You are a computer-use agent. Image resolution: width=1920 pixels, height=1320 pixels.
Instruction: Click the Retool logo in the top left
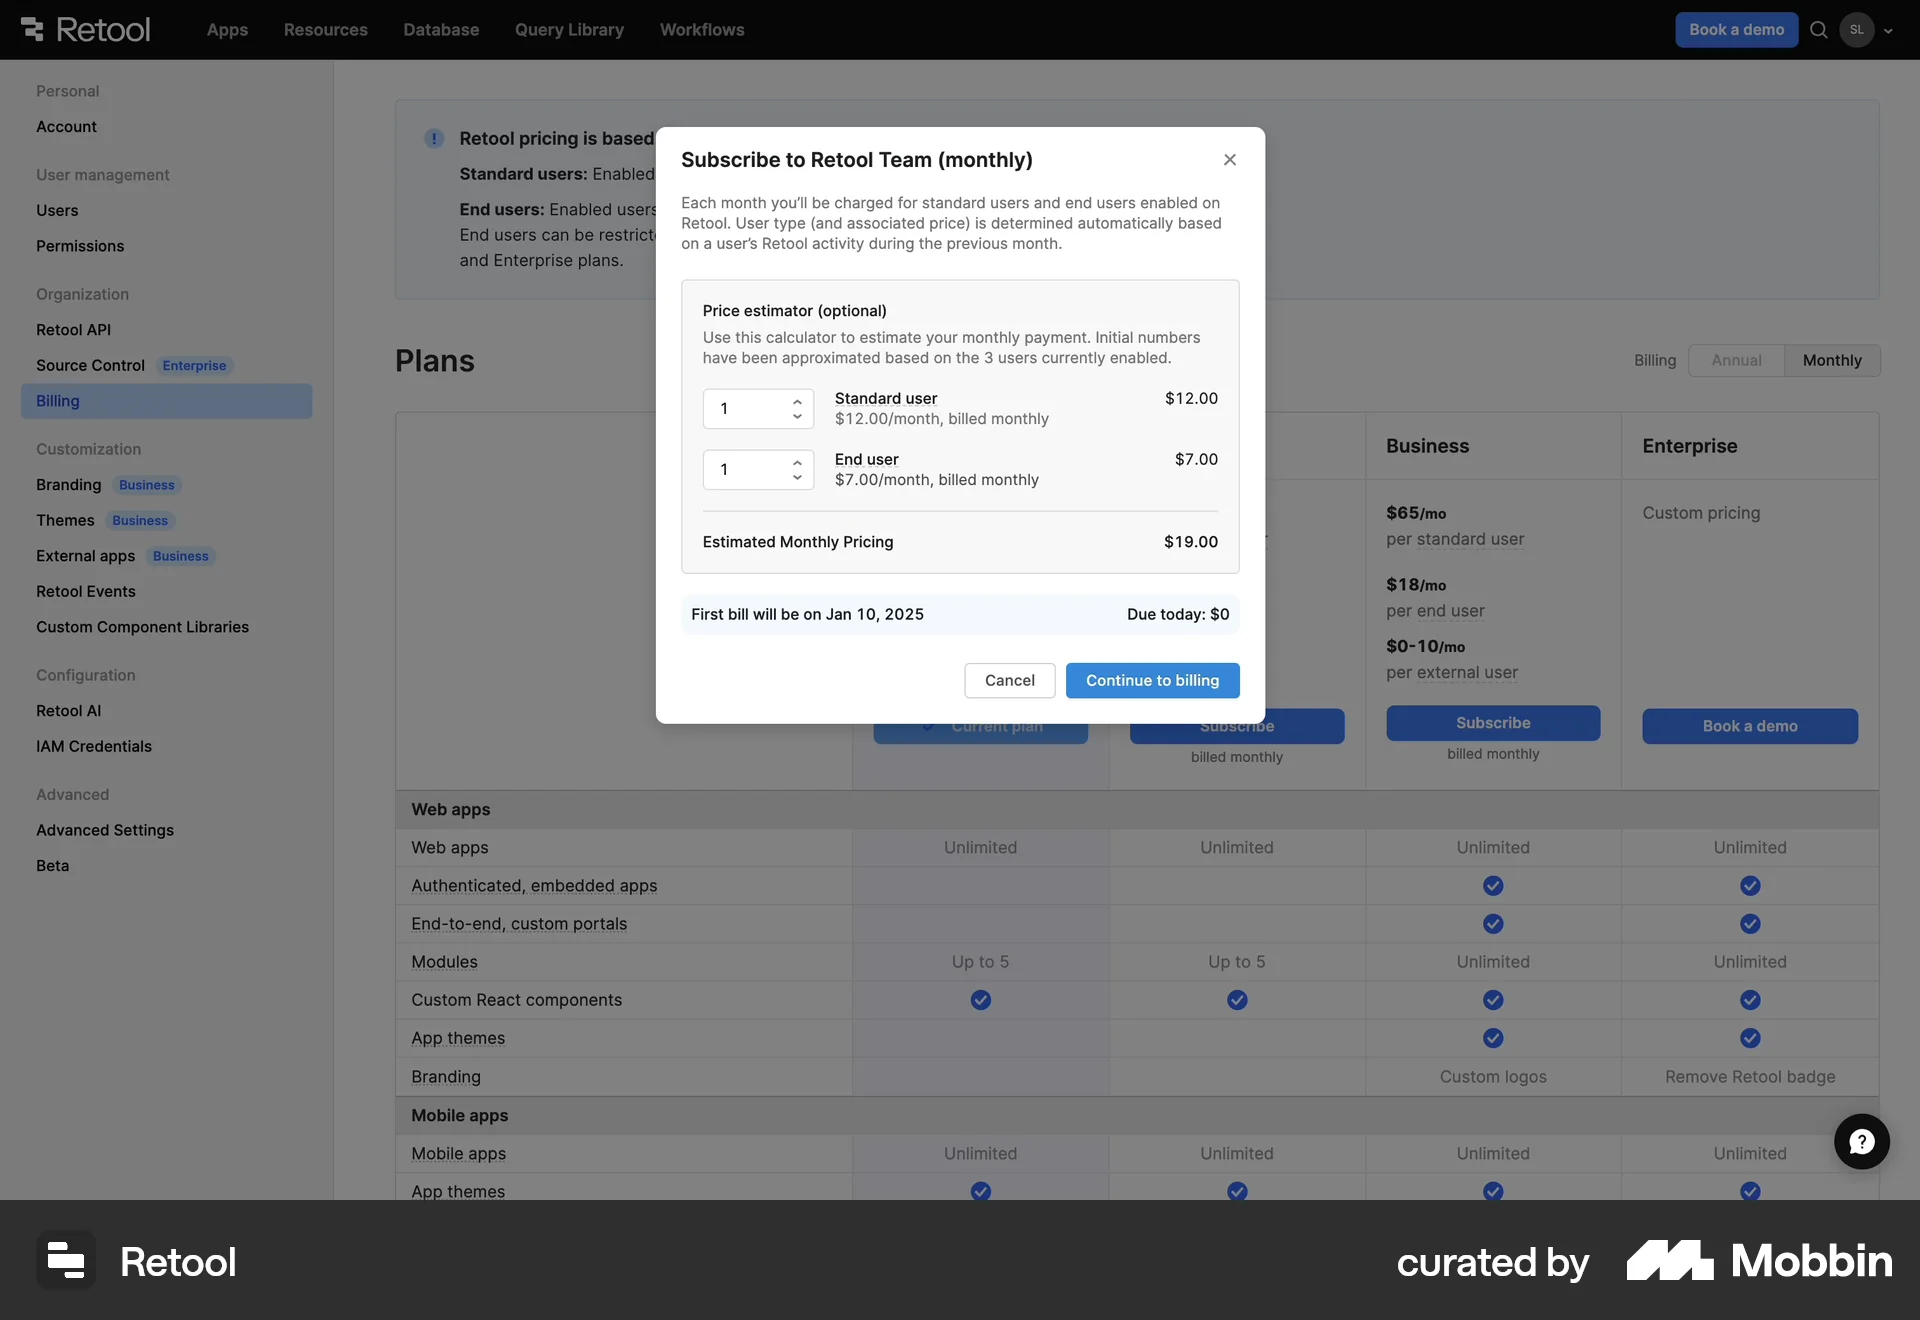(83, 29)
